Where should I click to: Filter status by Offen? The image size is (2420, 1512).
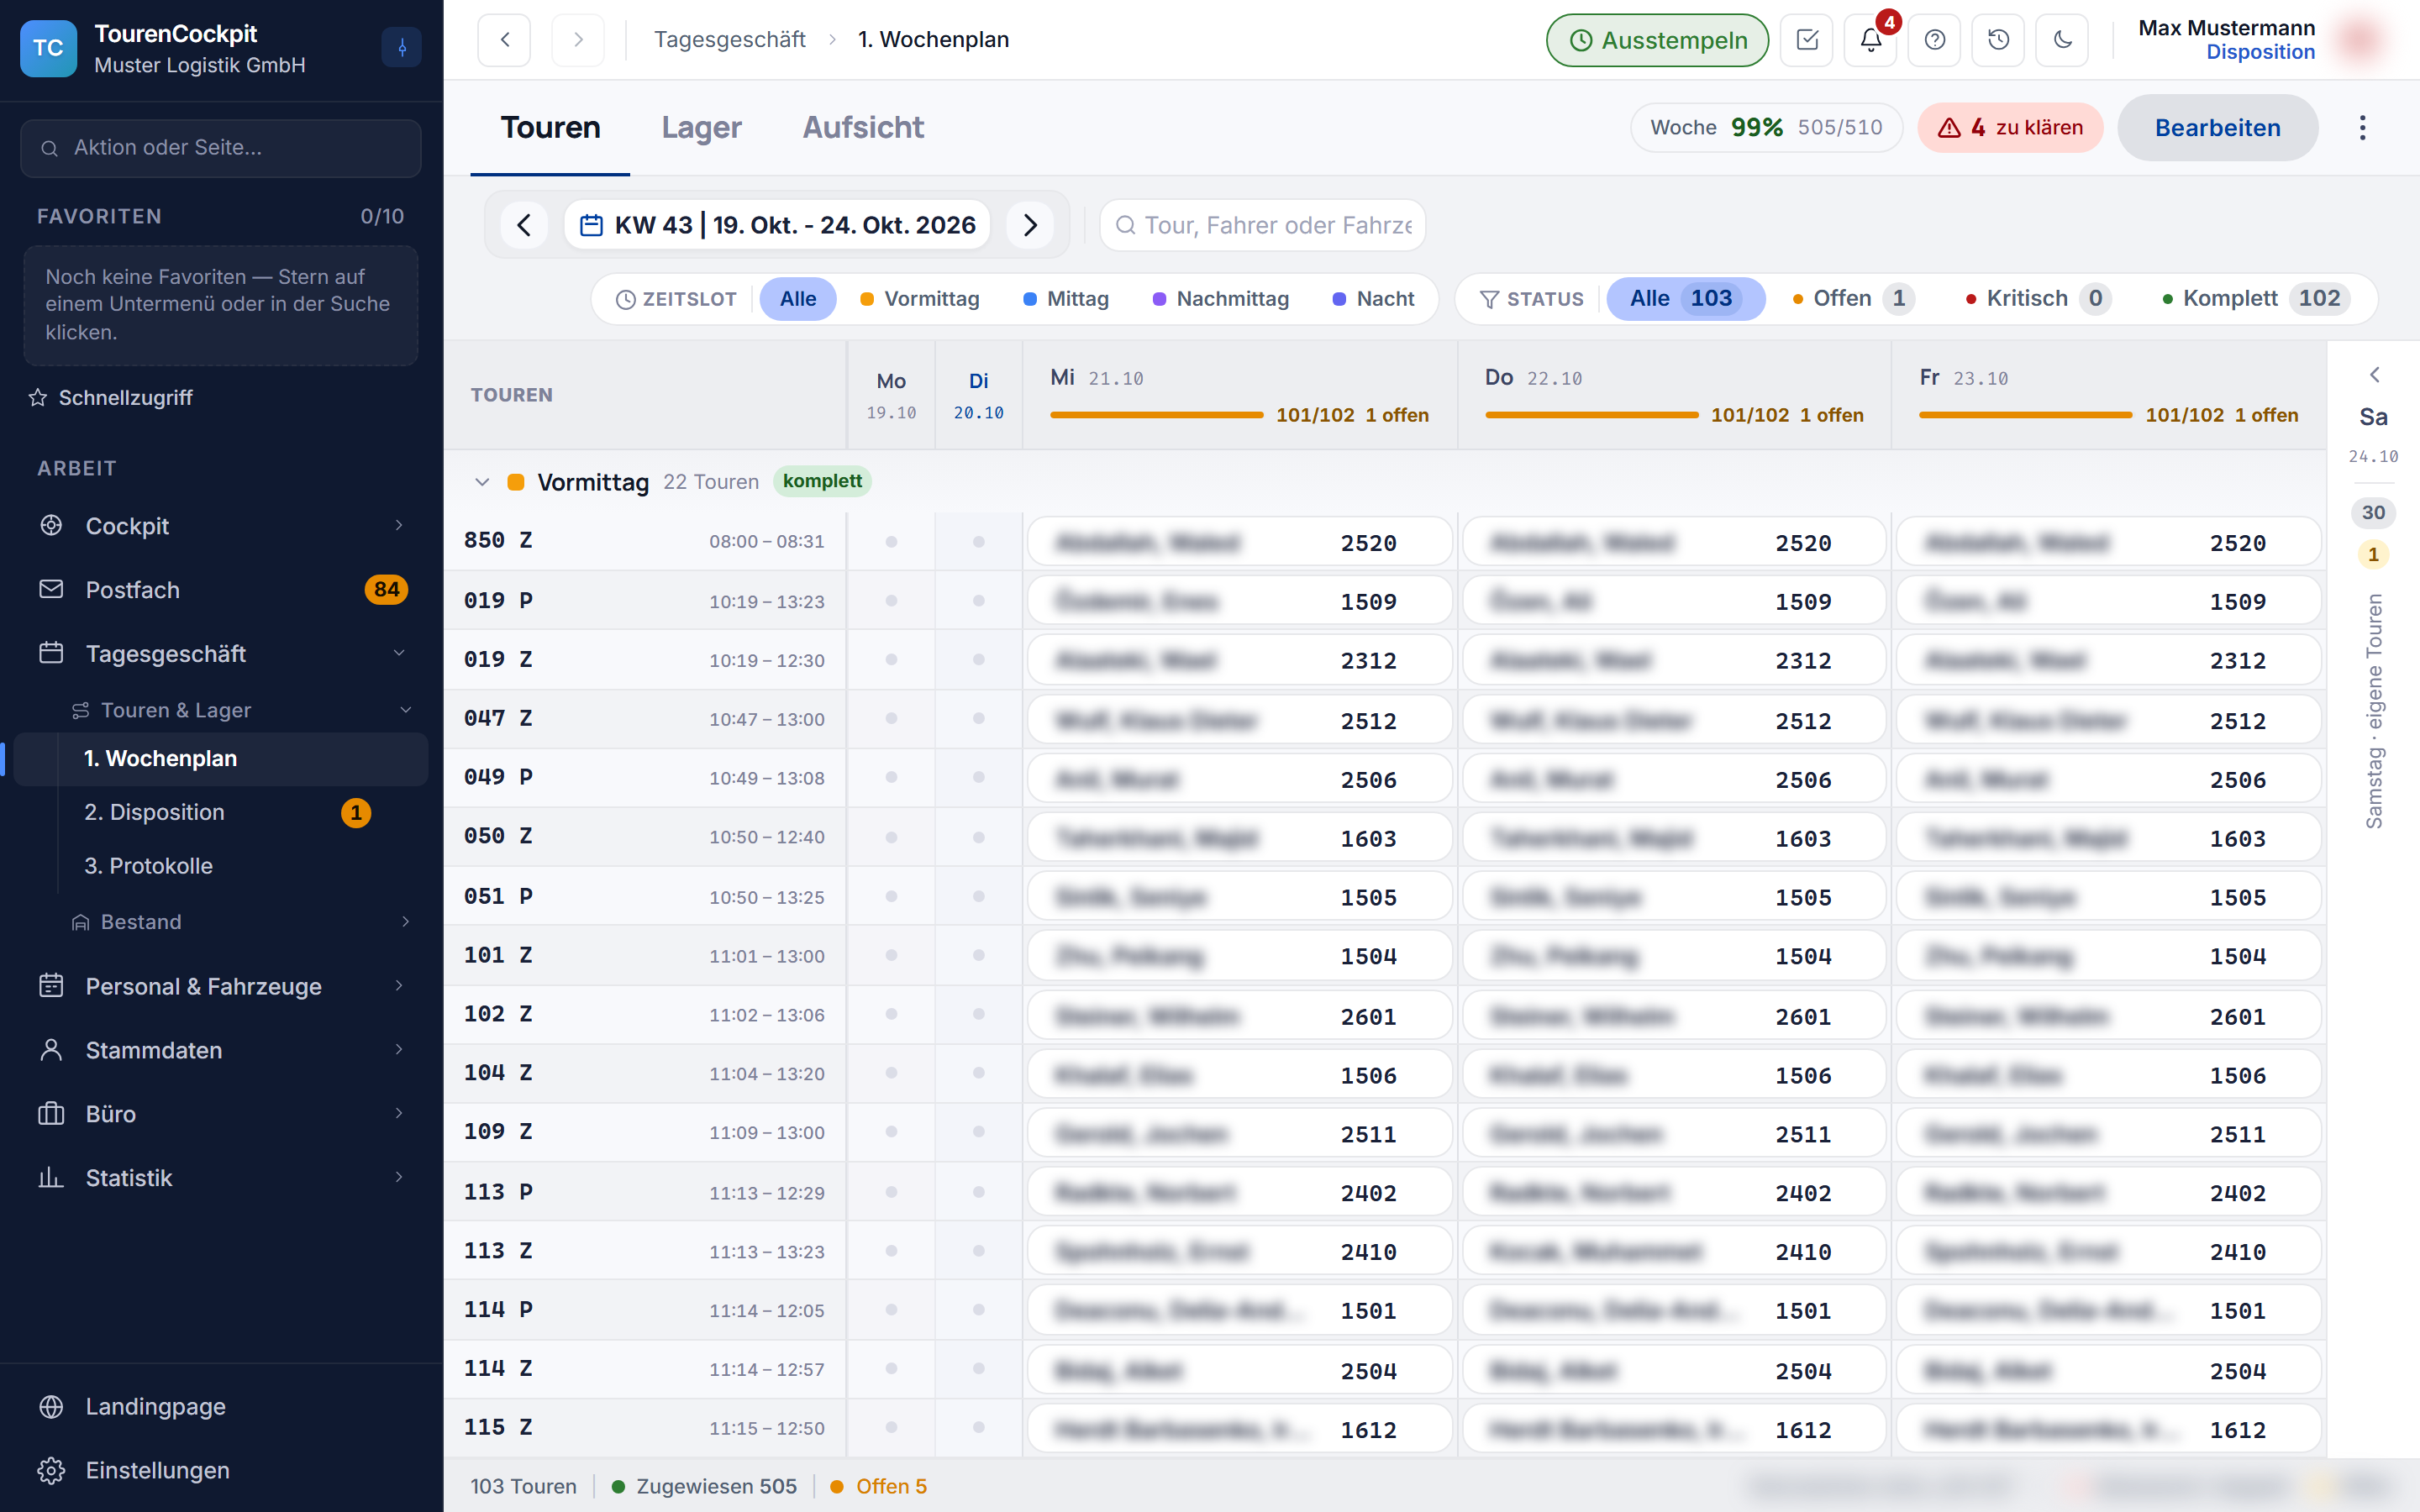[1853, 298]
